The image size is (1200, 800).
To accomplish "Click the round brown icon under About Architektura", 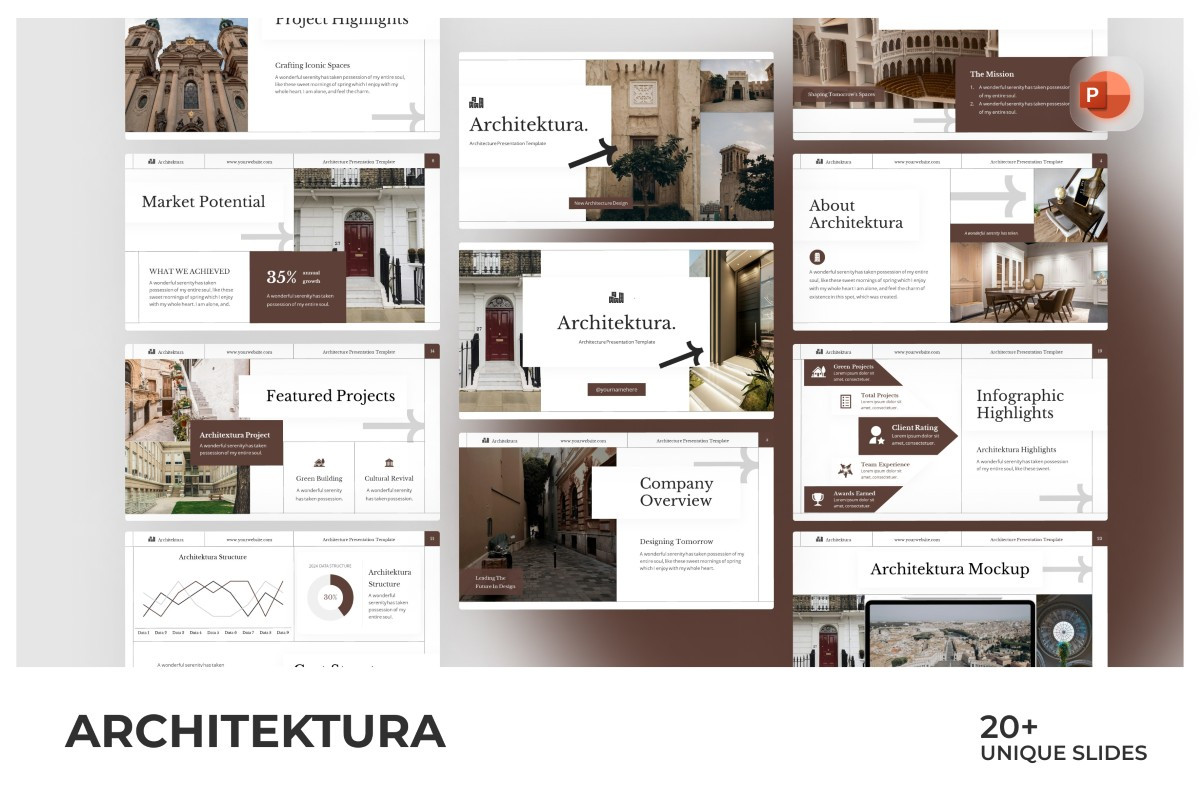I will [x=817, y=257].
